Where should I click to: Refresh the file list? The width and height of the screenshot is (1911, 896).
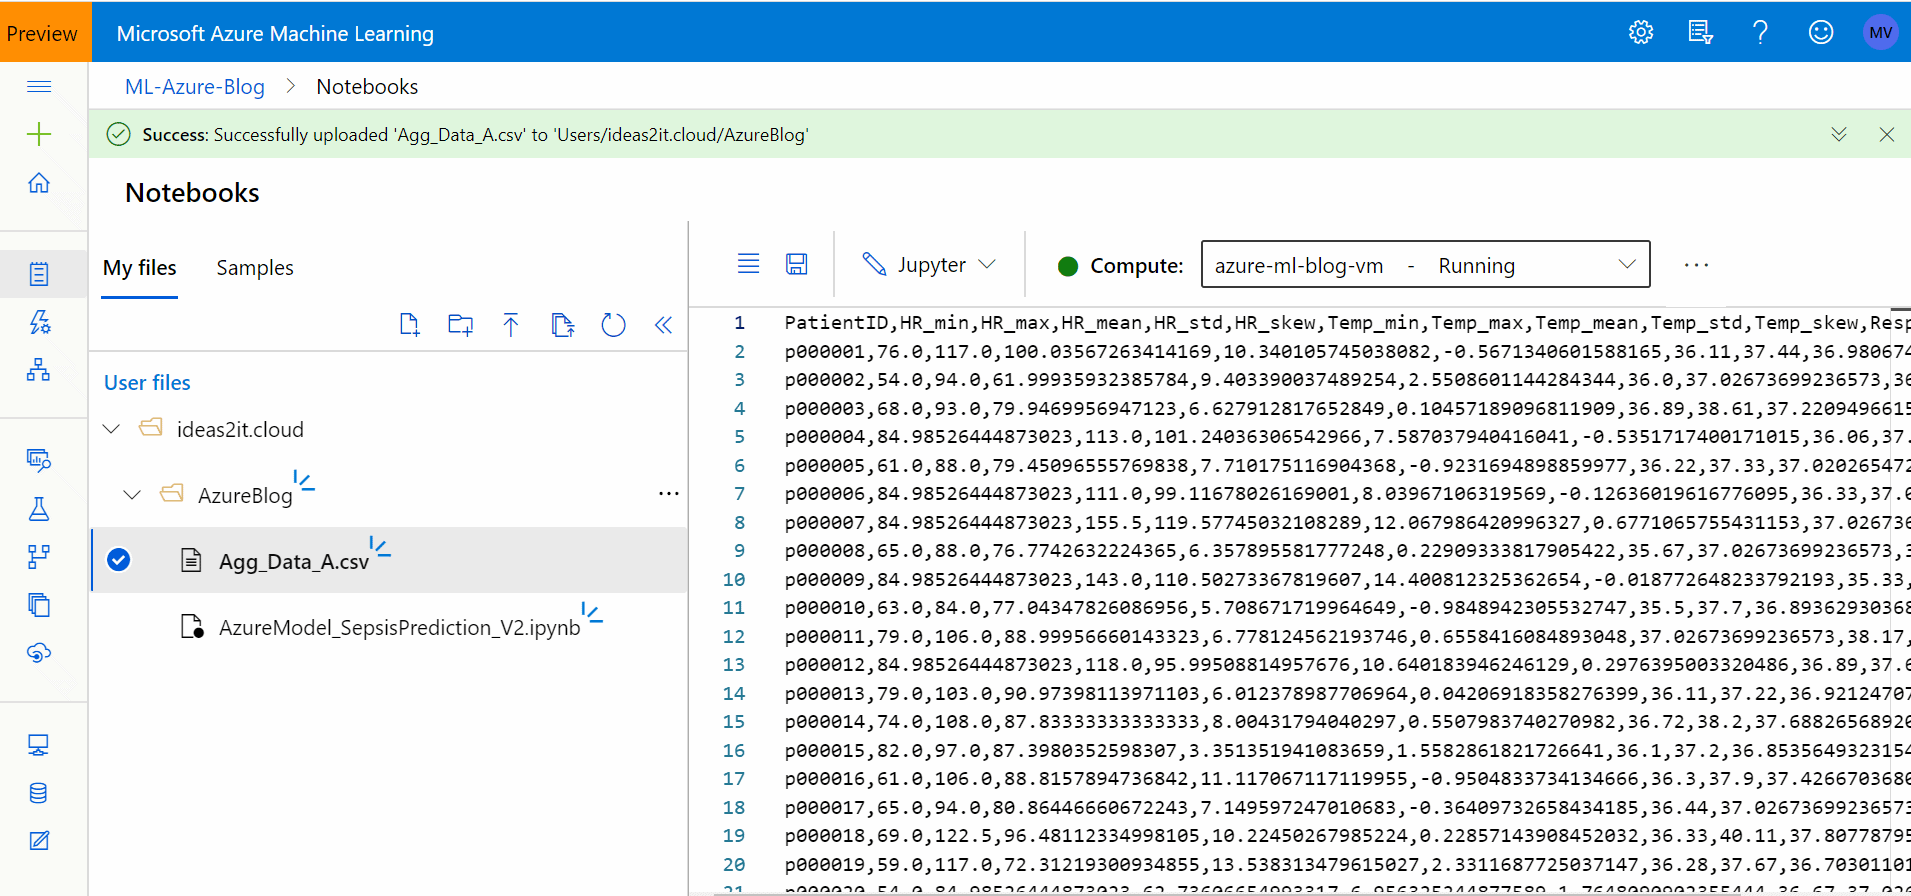(613, 325)
